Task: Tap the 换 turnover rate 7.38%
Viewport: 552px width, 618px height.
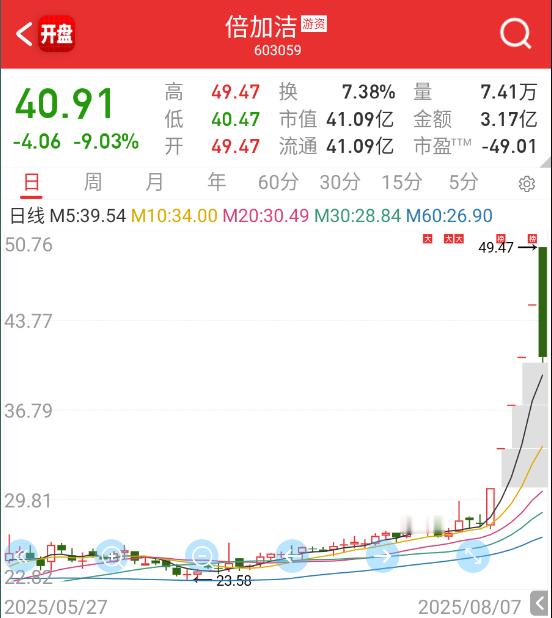Action: click(368, 92)
